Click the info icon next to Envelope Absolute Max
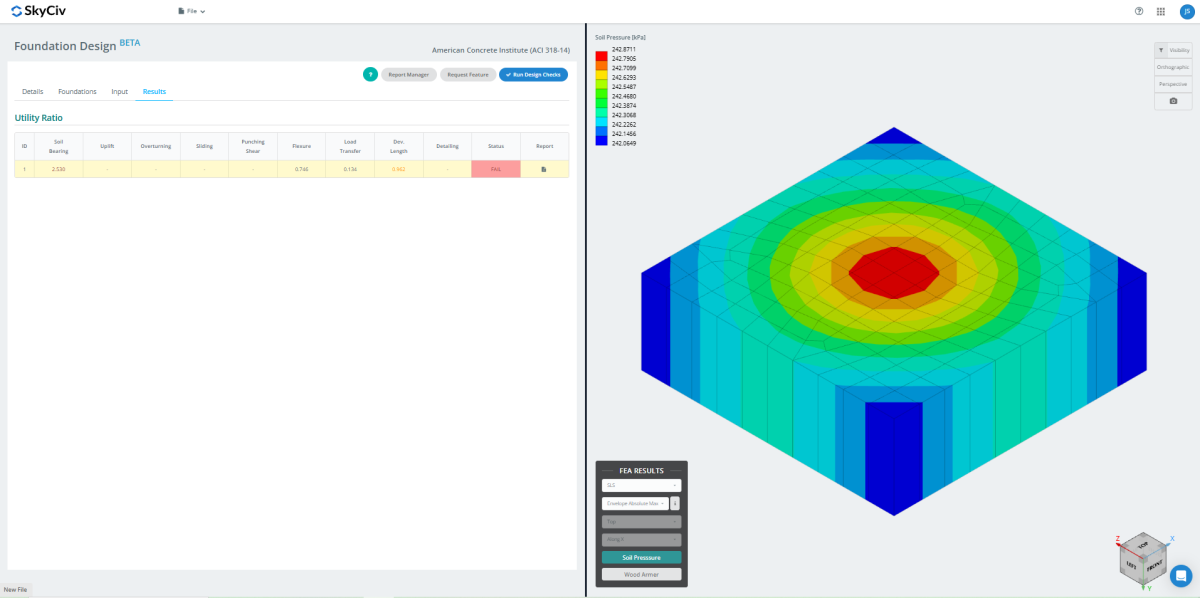Viewport: 1200px width, 598px height. [675, 504]
